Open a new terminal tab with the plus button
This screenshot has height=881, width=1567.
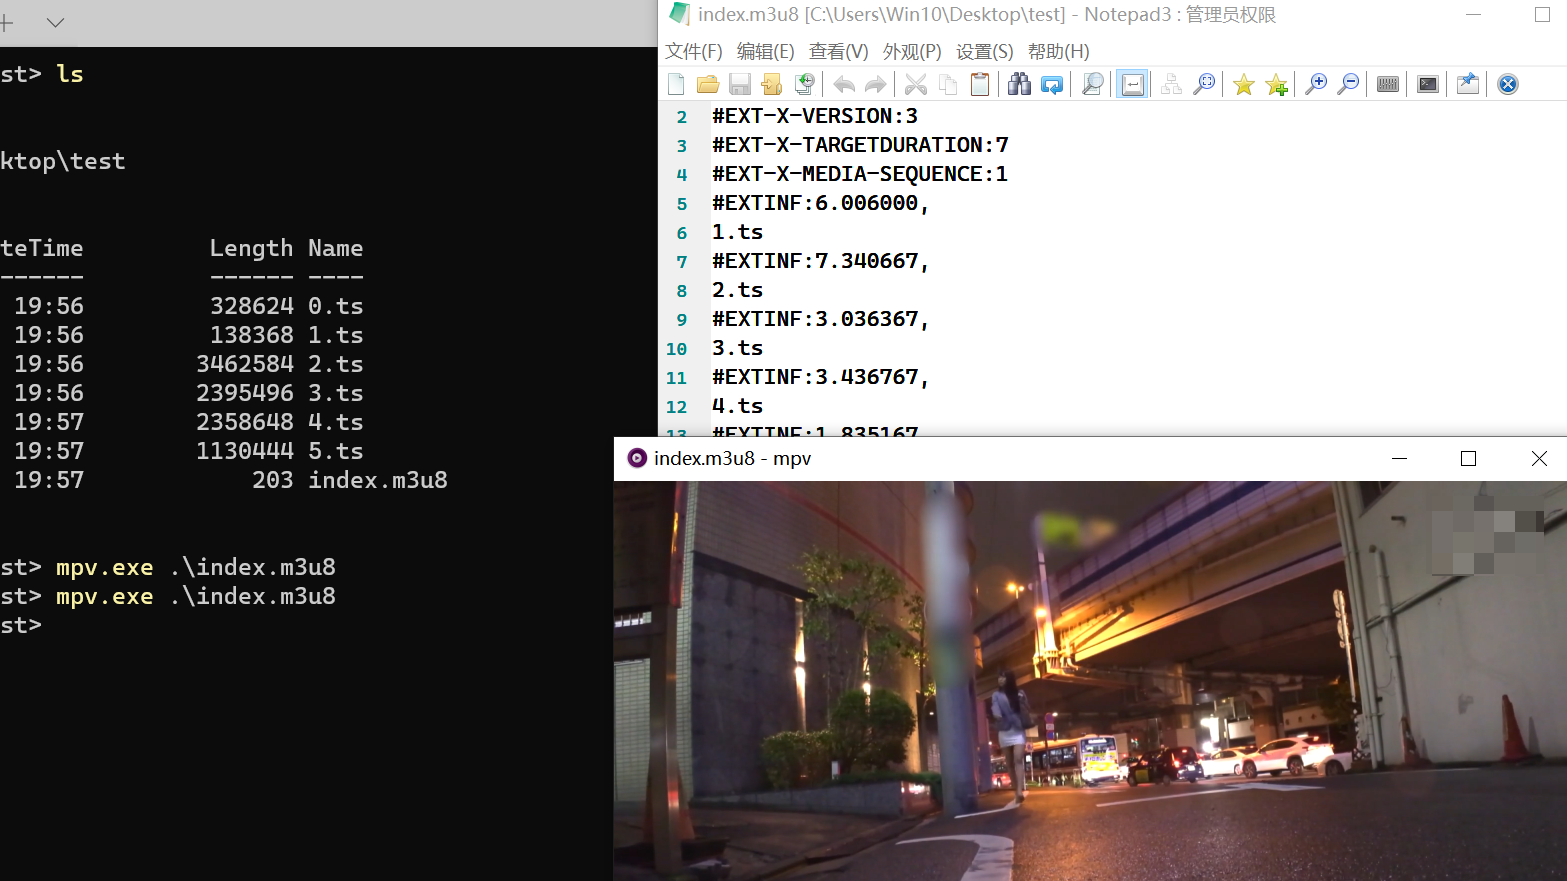point(8,22)
